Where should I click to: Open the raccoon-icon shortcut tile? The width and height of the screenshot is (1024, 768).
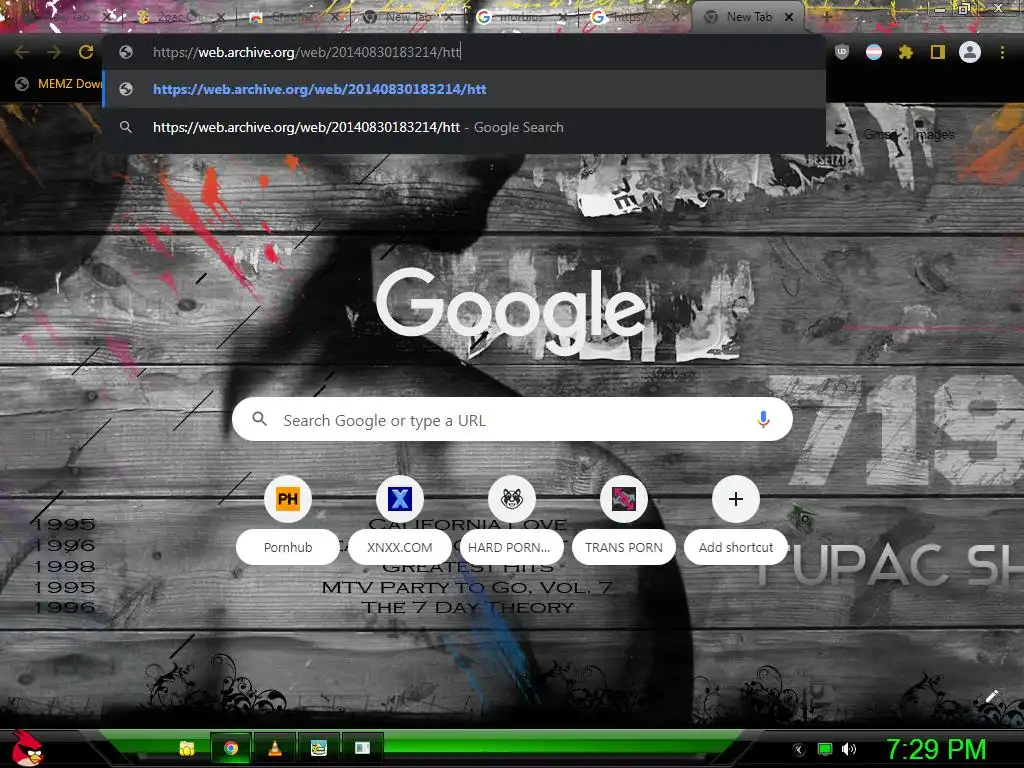point(511,499)
